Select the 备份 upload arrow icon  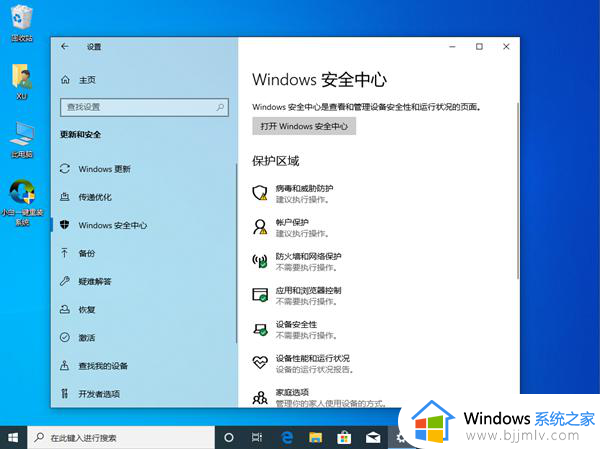[65, 253]
